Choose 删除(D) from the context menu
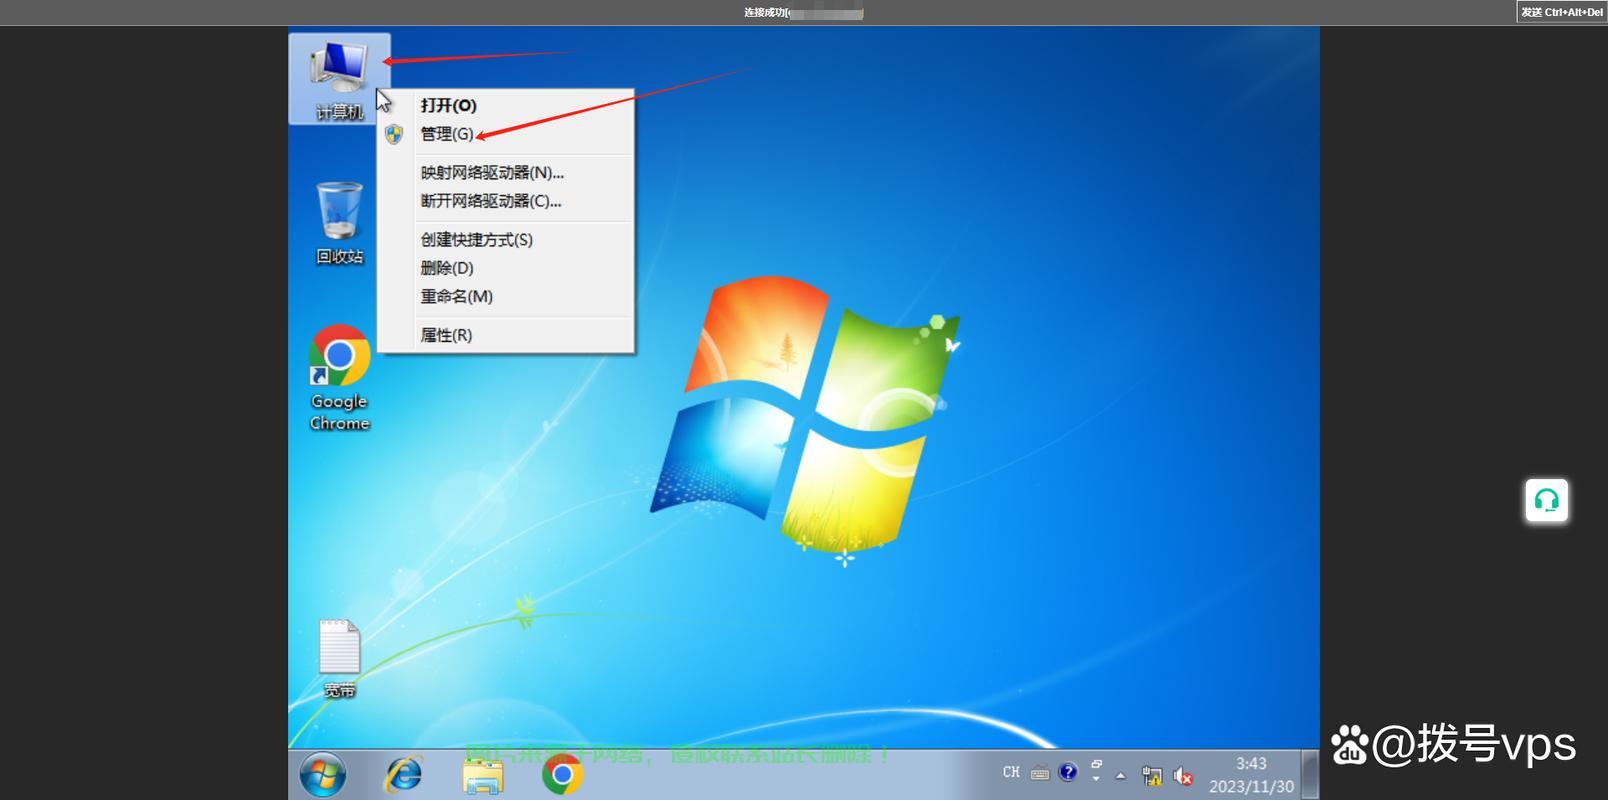This screenshot has width=1608, height=800. (507, 268)
